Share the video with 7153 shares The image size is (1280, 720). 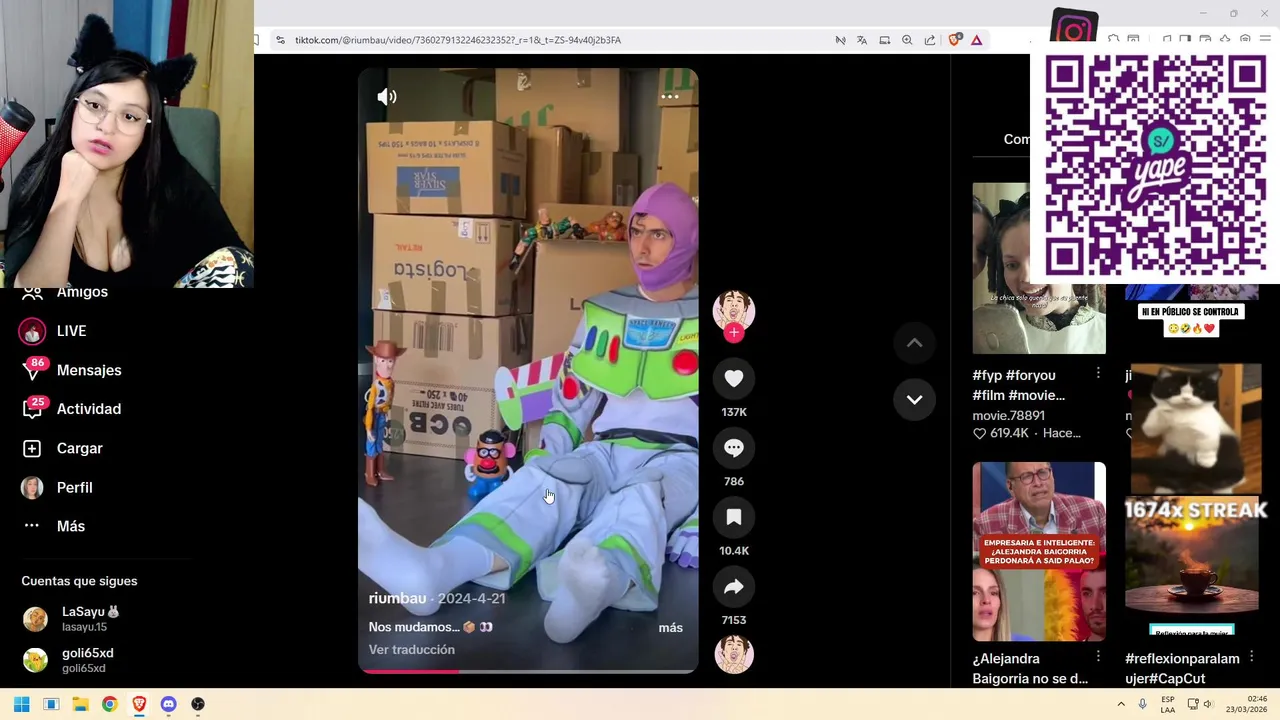[x=734, y=587]
